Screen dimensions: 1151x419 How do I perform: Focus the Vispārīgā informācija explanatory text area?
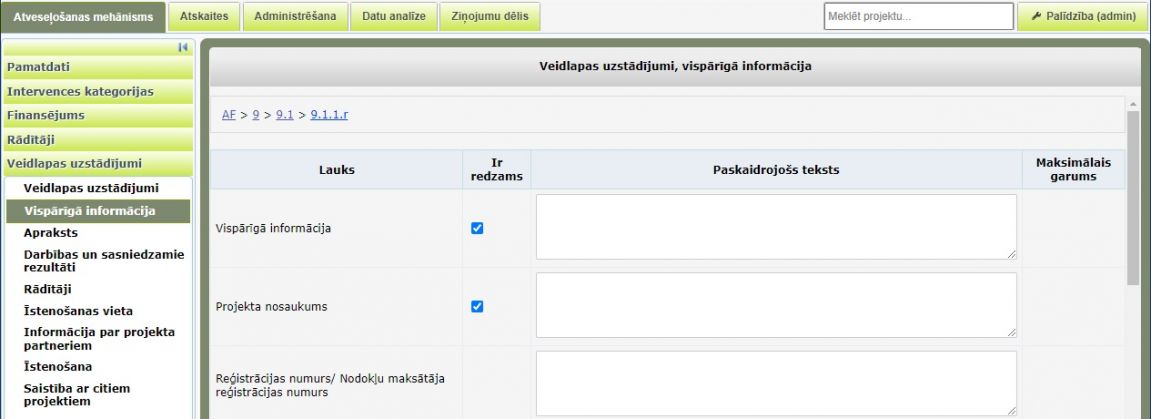pyautogui.click(x=776, y=227)
